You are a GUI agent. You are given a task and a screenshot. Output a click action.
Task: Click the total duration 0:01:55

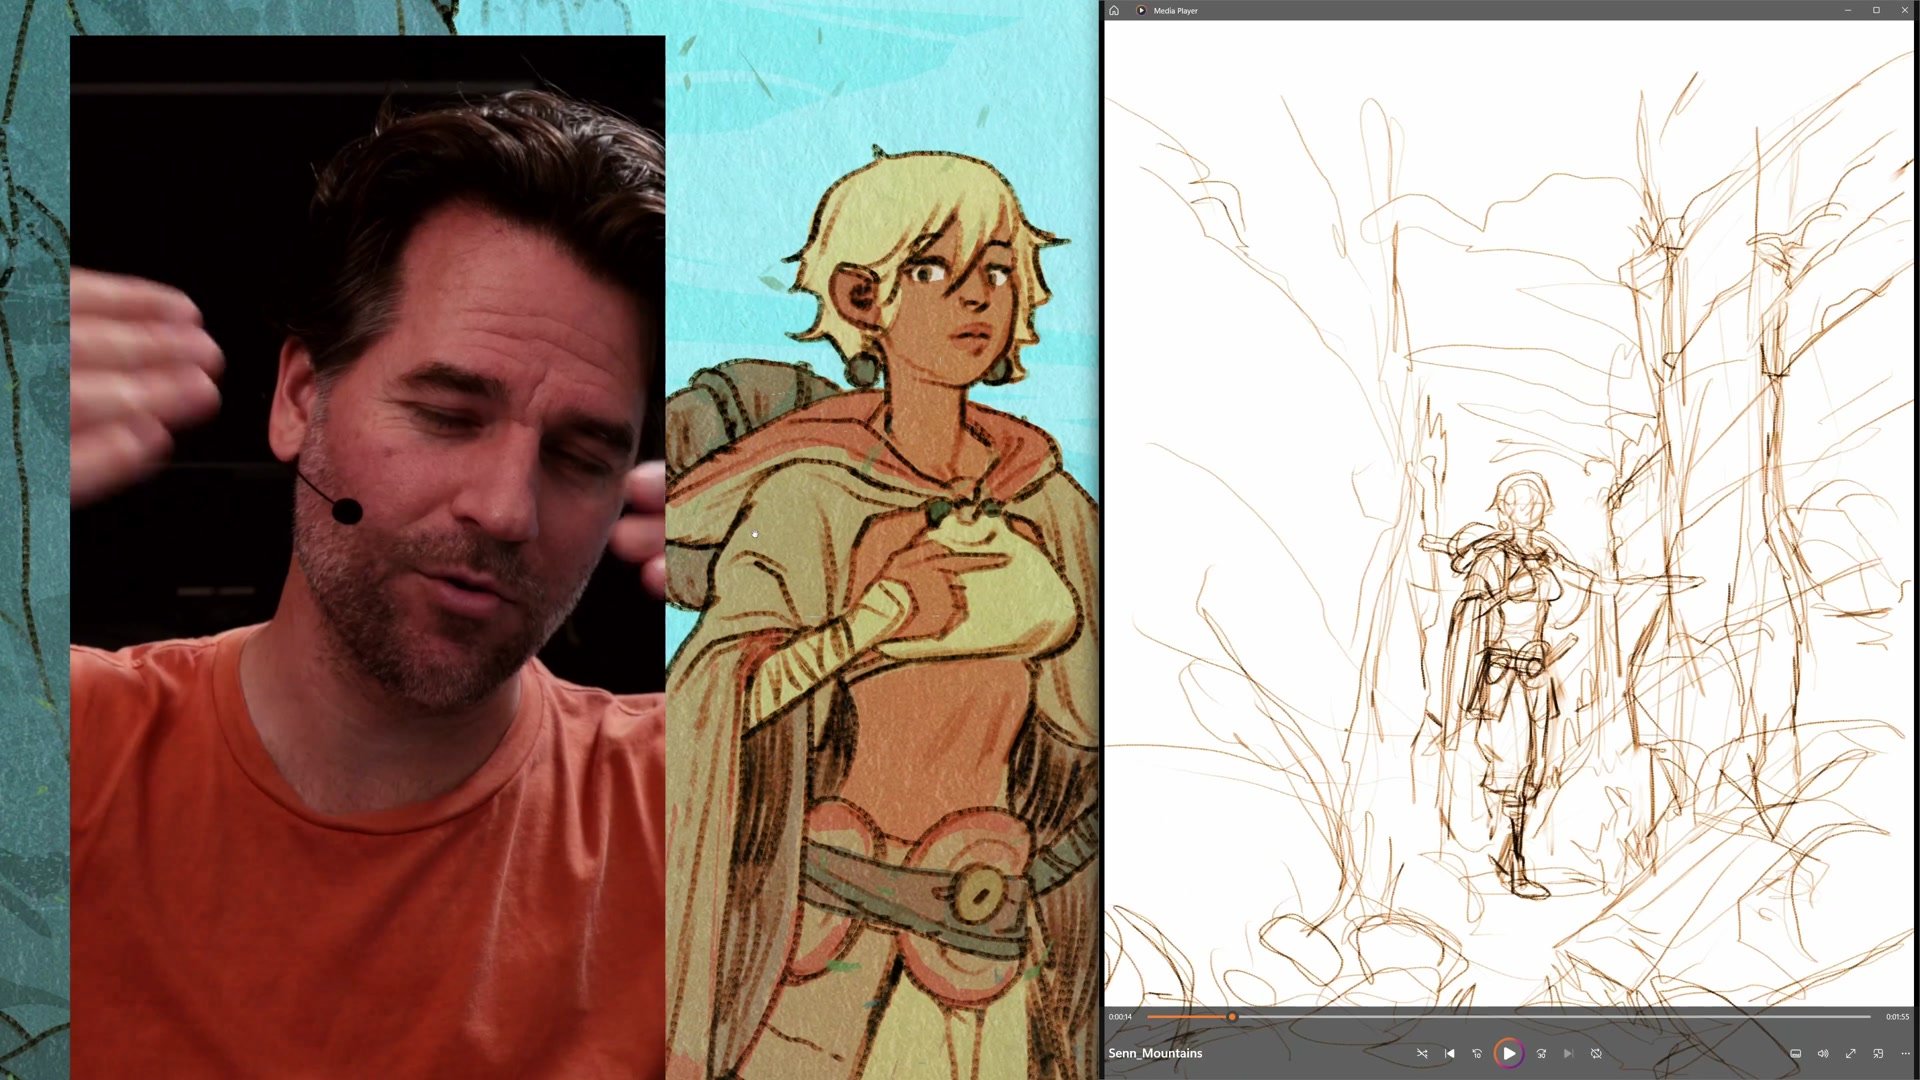click(x=1897, y=1016)
